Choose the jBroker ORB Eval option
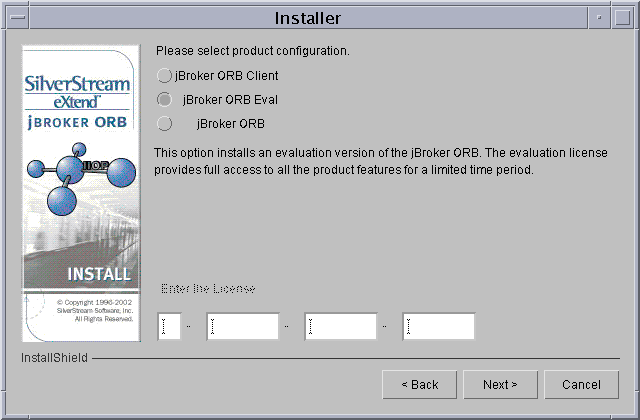The height and width of the screenshot is (420, 640). pos(164,100)
